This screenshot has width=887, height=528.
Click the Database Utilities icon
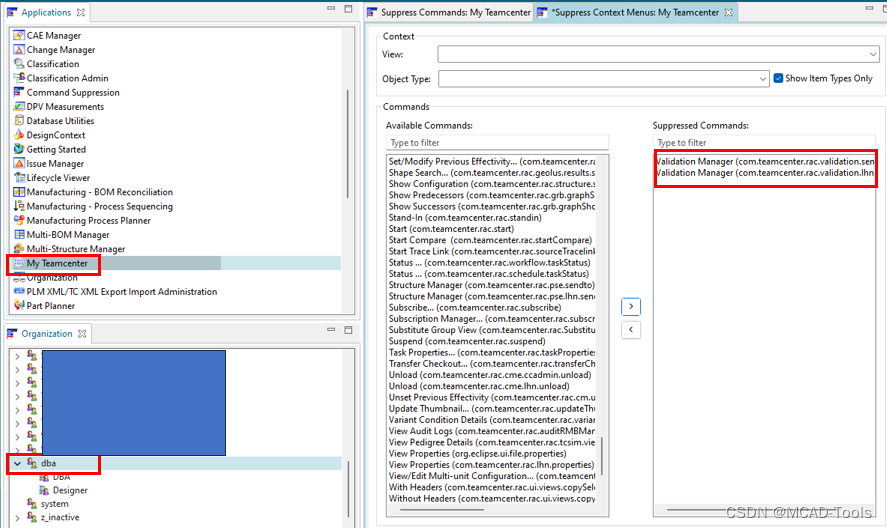(x=19, y=121)
